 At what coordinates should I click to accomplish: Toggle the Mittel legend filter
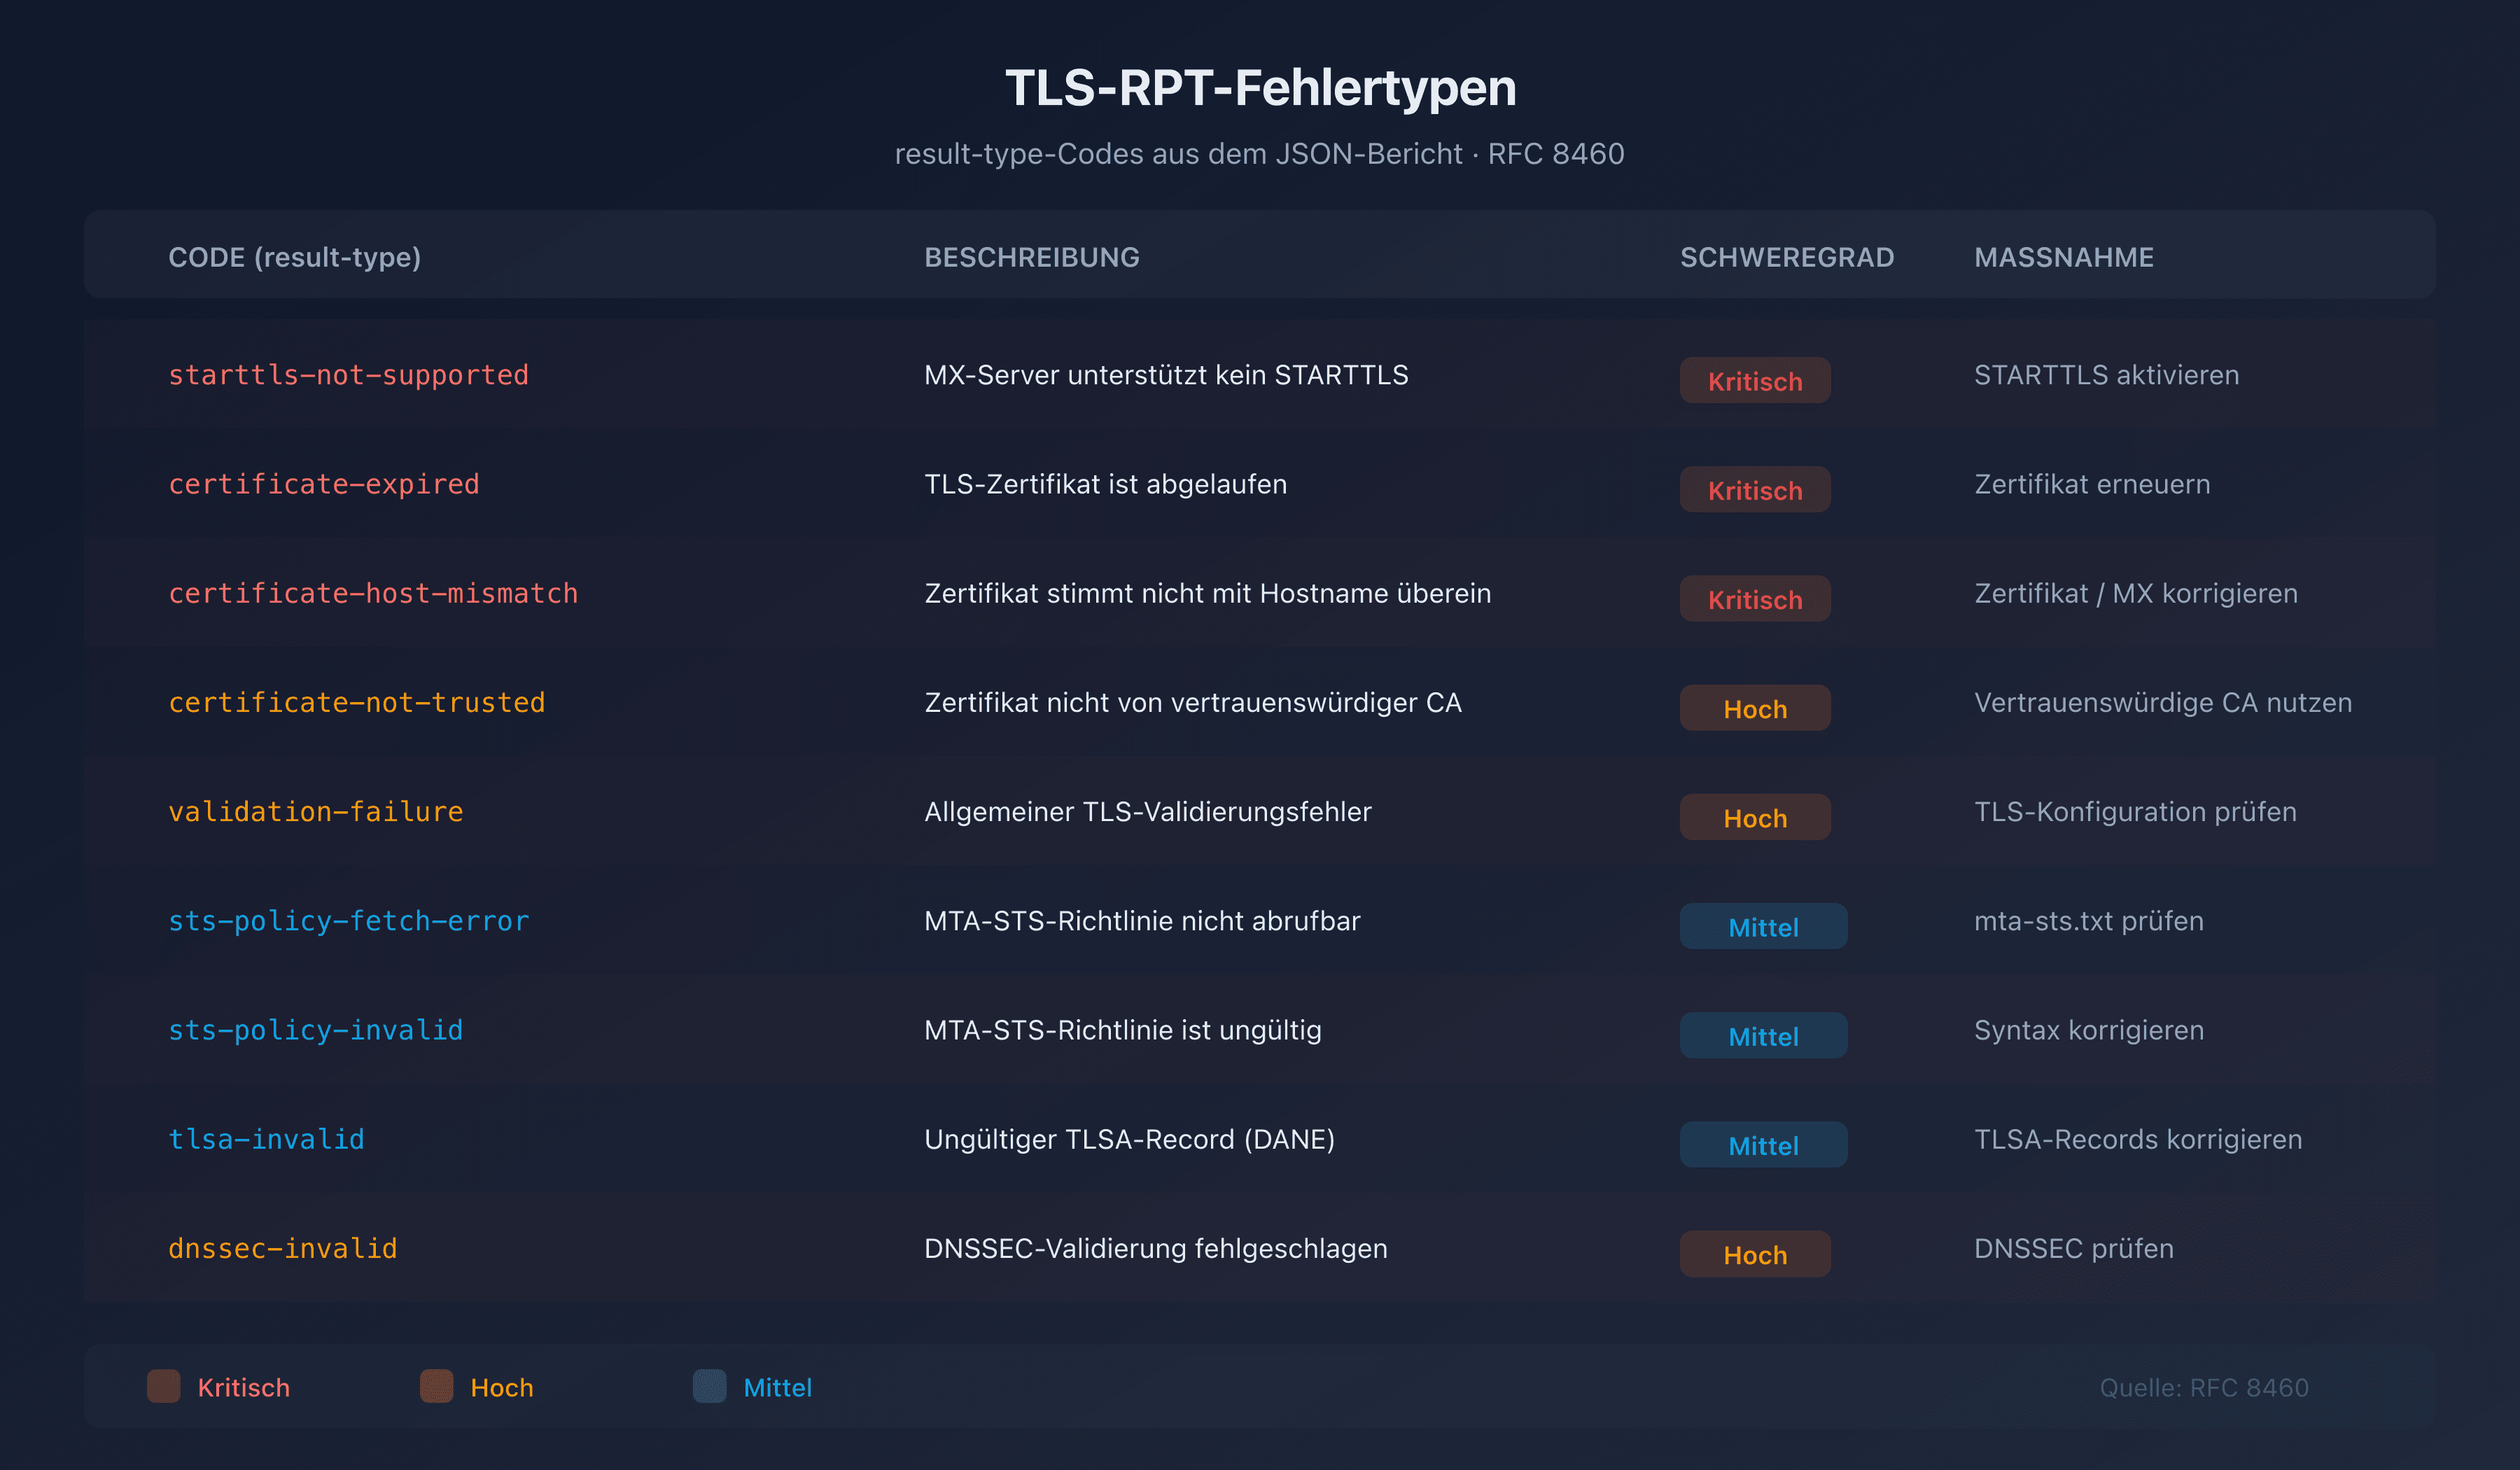point(754,1387)
